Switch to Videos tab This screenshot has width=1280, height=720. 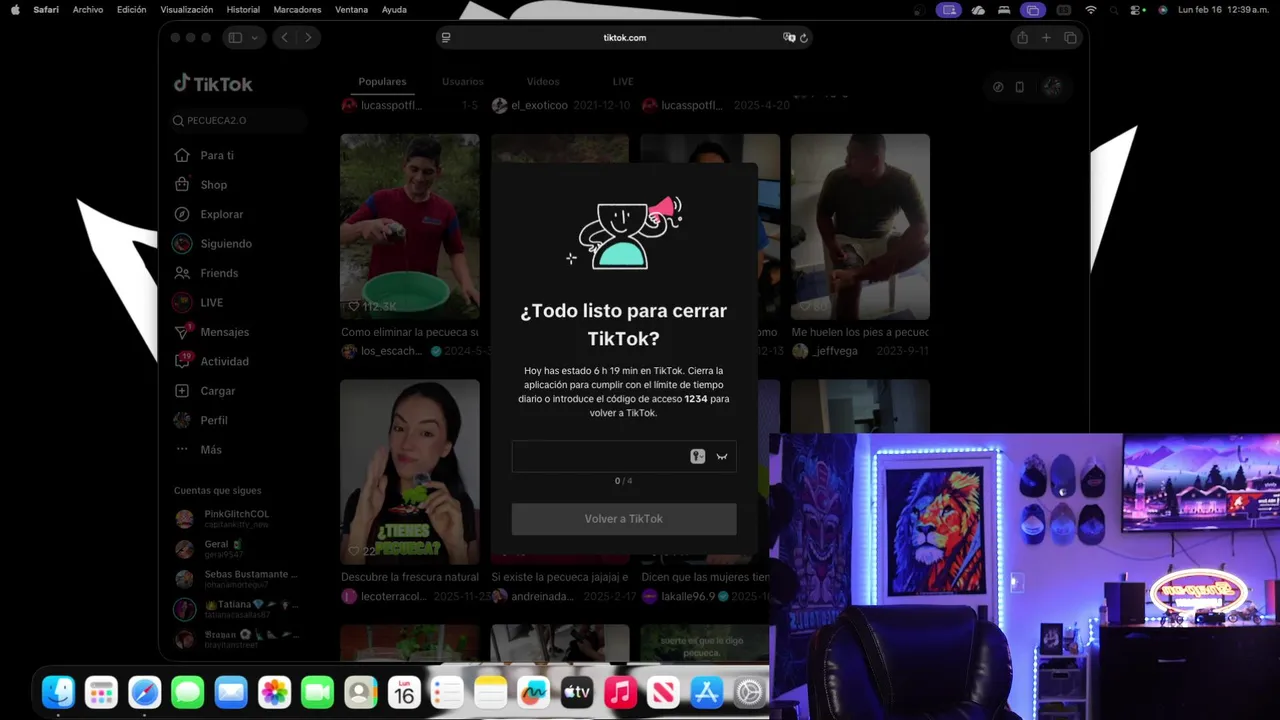(x=543, y=82)
